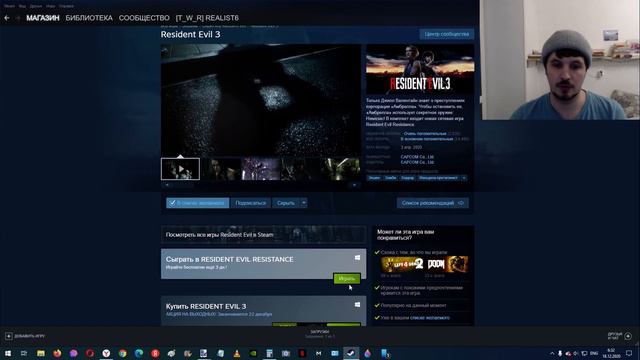Select the second screenshot thumbnail
This screenshot has width=640, height=360.
[220, 169]
